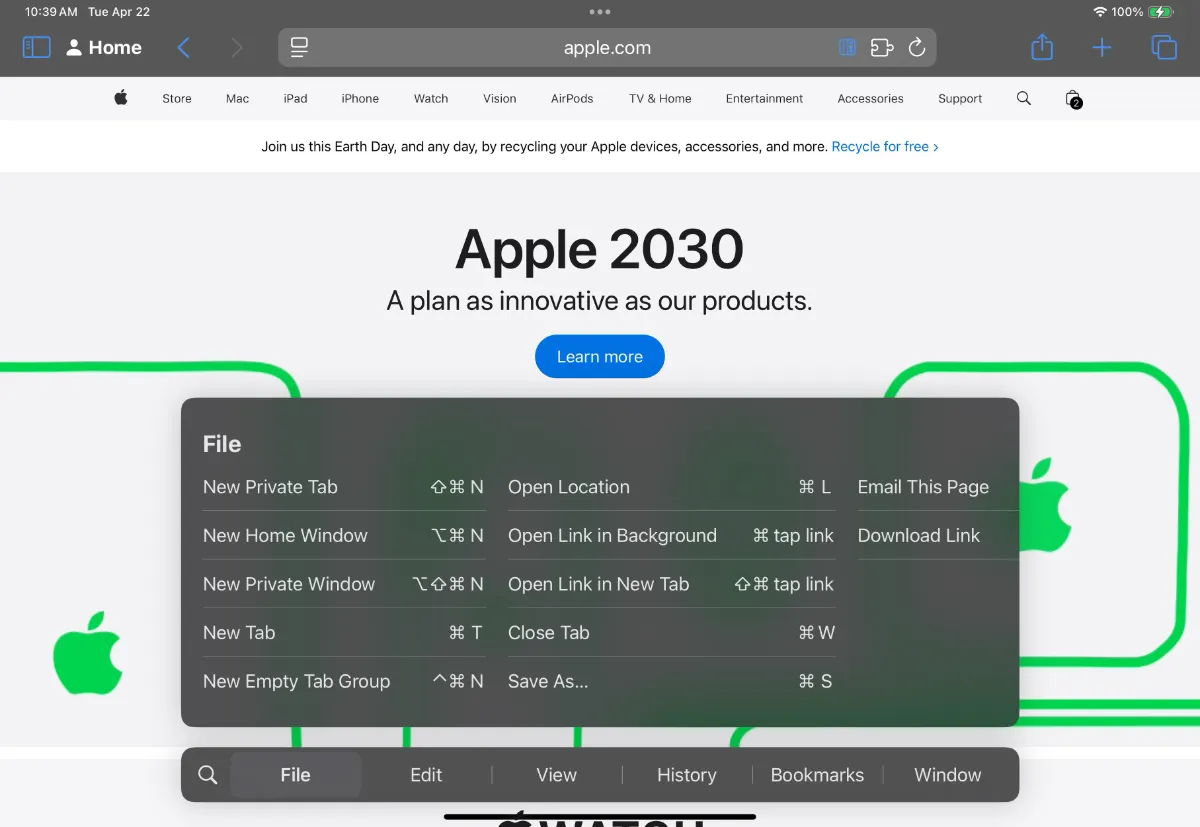Switch to the Window tab
The width and height of the screenshot is (1200, 827).
948,775
